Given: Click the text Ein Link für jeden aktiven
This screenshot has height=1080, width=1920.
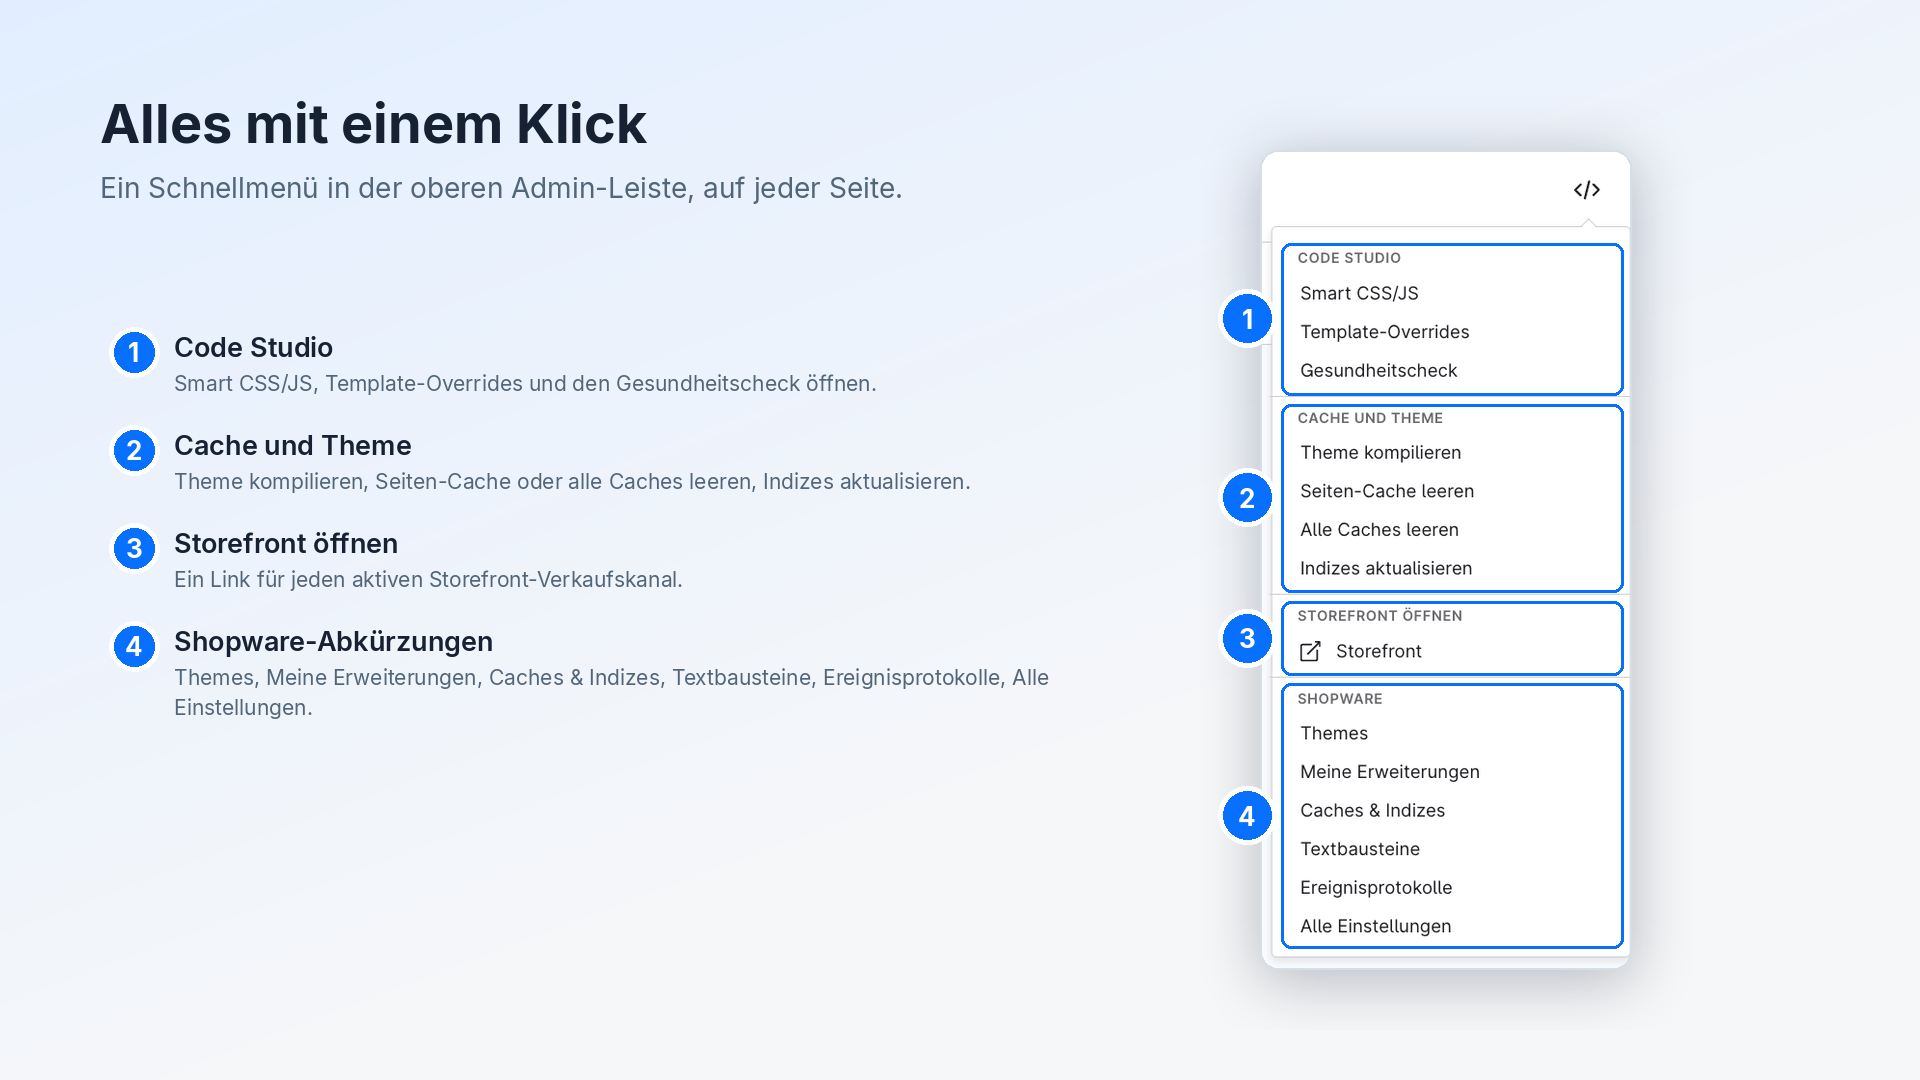Looking at the screenshot, I should coord(428,580).
